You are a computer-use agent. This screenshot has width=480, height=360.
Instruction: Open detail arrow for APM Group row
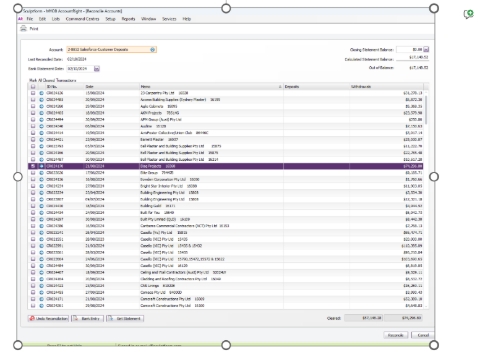(41, 120)
